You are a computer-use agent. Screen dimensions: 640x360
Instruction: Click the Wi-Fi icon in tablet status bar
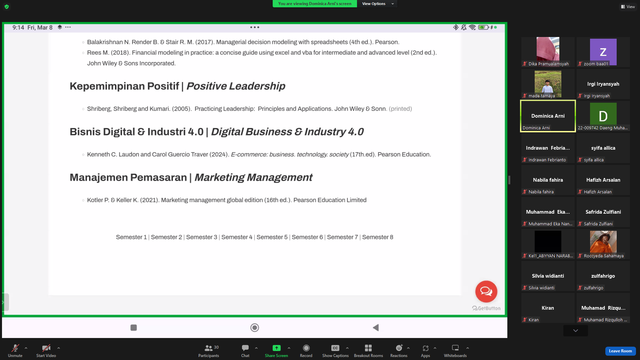(472, 27)
